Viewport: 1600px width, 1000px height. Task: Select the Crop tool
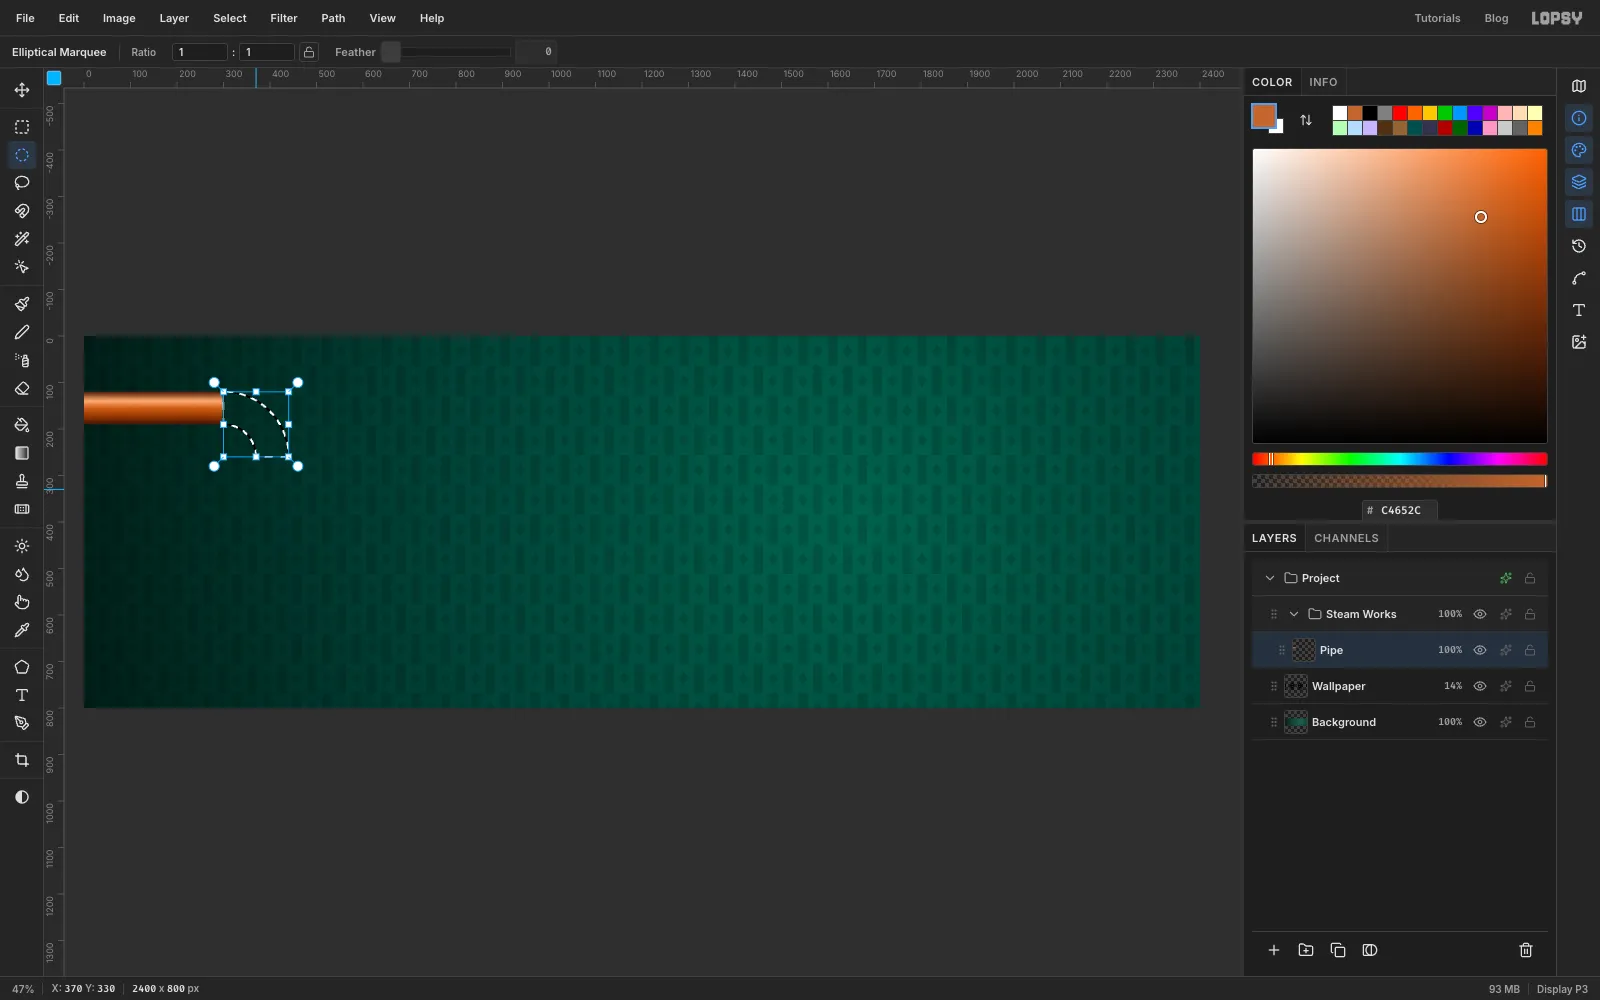click(x=22, y=760)
